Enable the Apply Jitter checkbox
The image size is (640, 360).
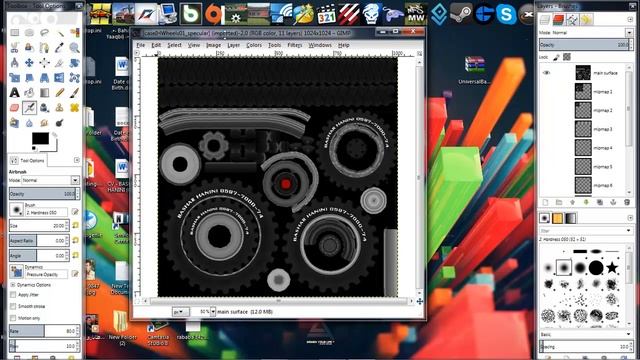[x=13, y=295]
